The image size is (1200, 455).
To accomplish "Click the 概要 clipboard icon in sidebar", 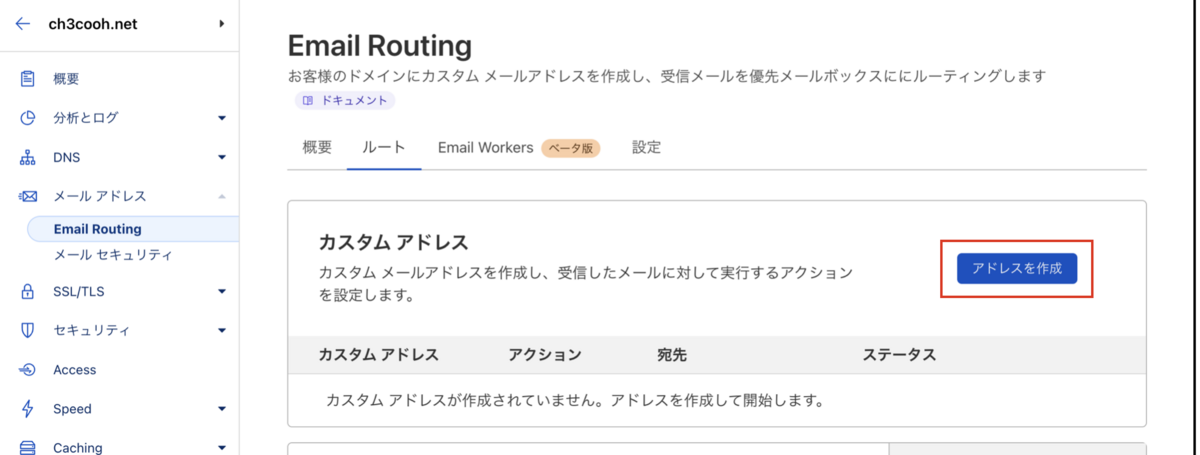I will tap(28, 78).
